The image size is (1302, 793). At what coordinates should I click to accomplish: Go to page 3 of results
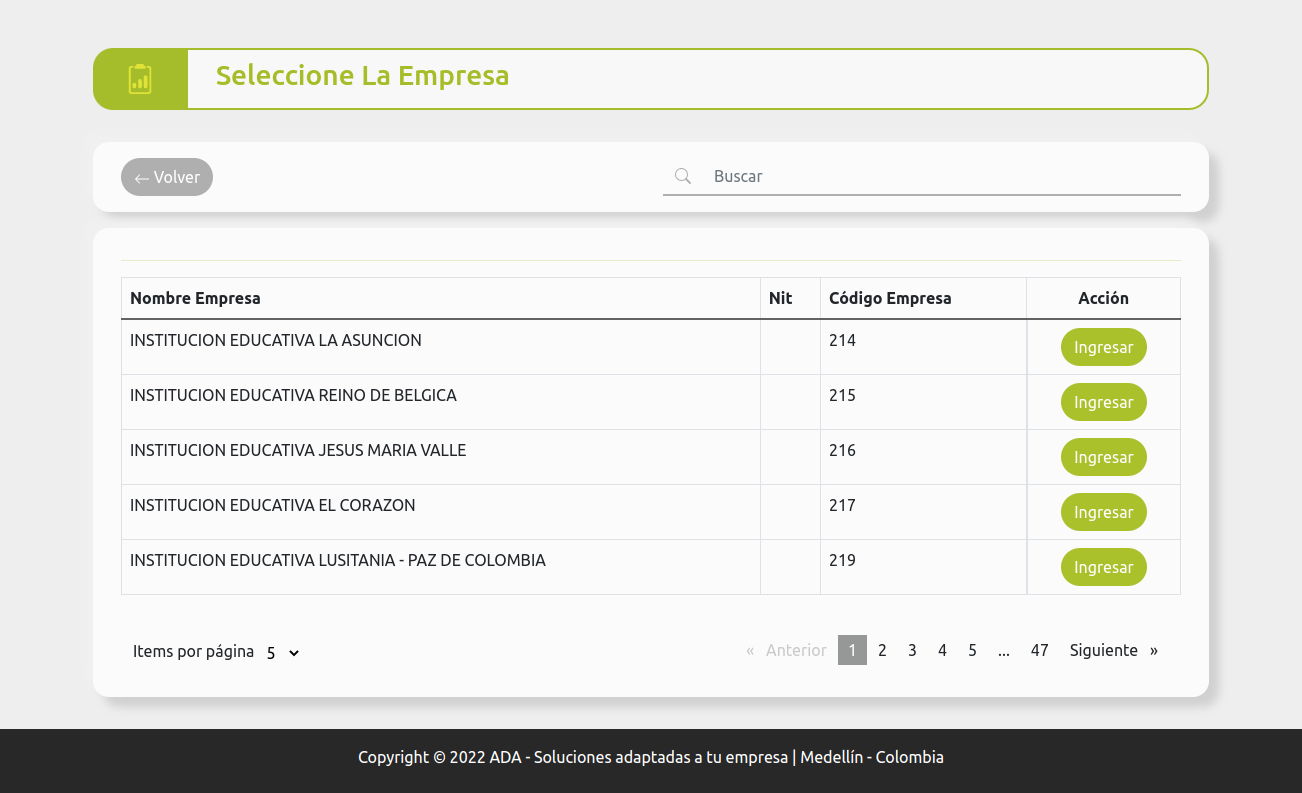(x=912, y=650)
